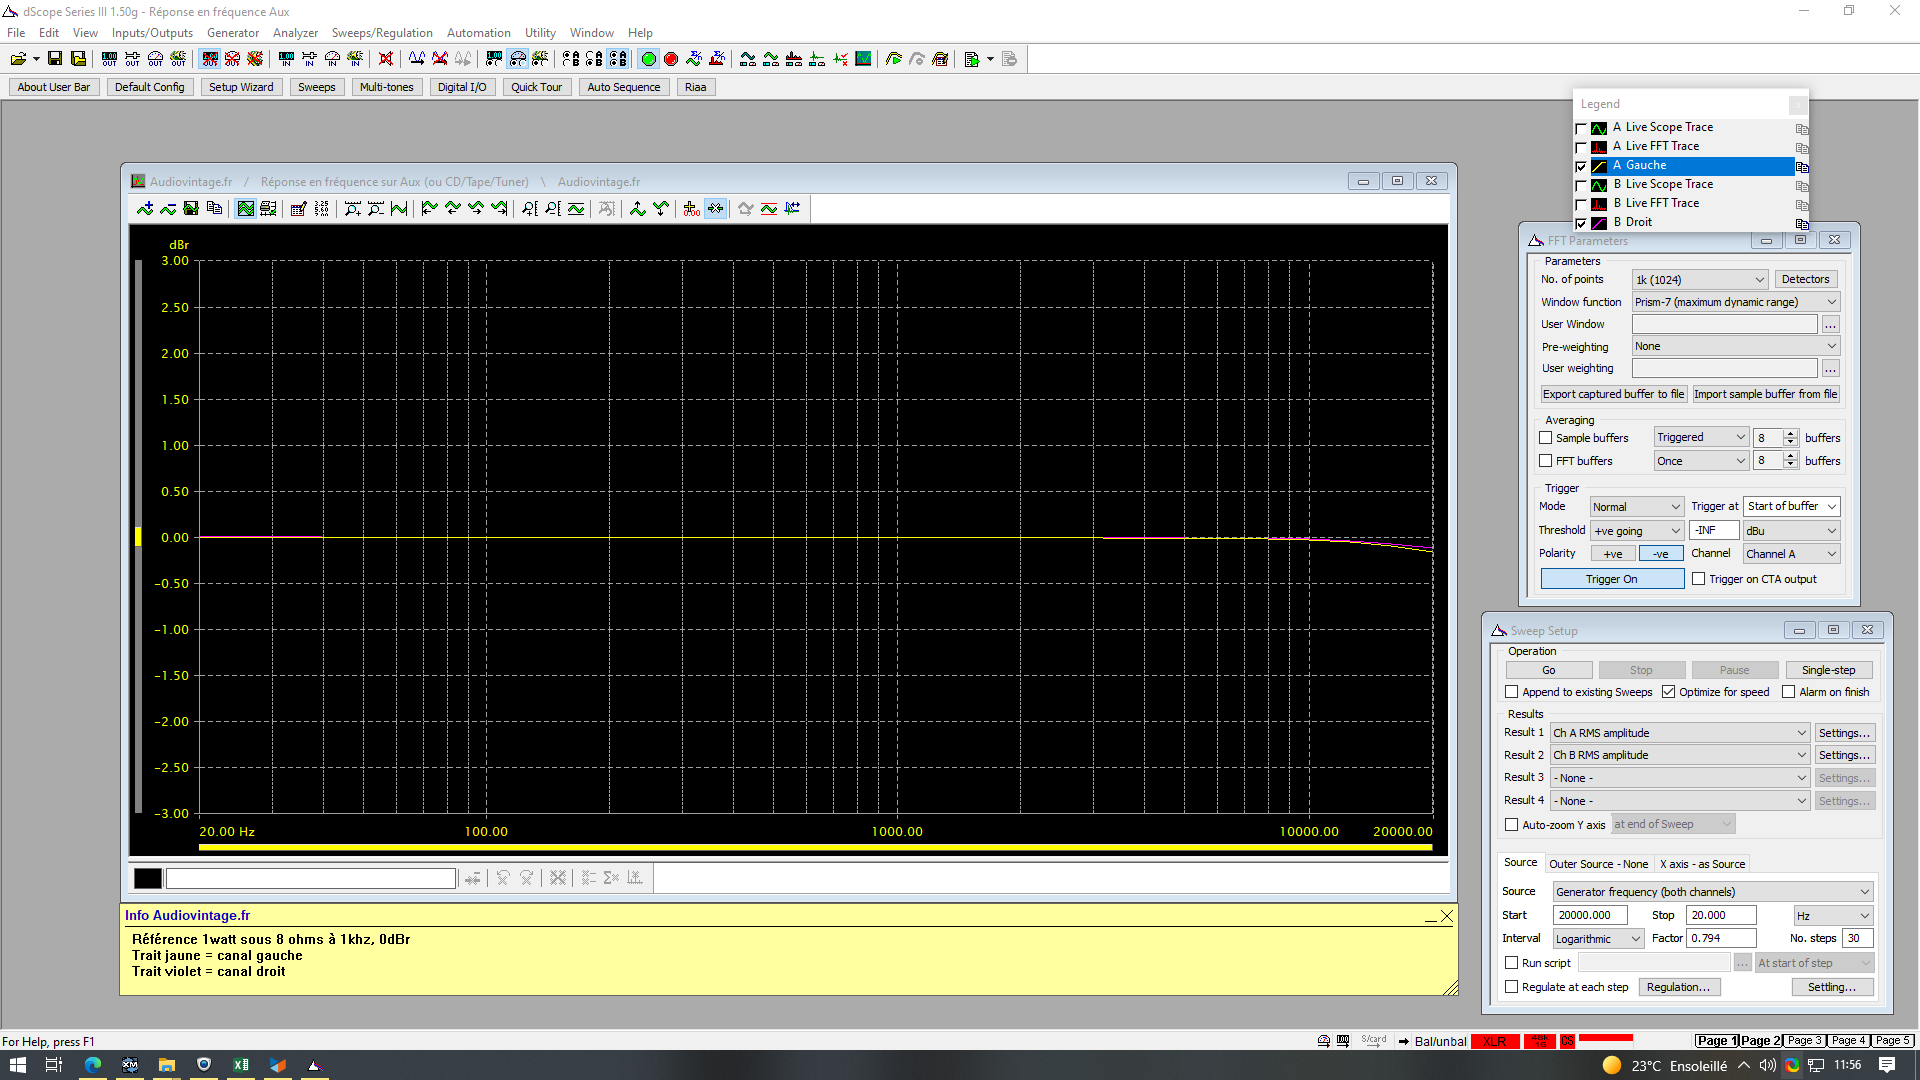Click the zoom in Y axis magnifier icon
This screenshot has height=1080, width=1920.
[530, 209]
